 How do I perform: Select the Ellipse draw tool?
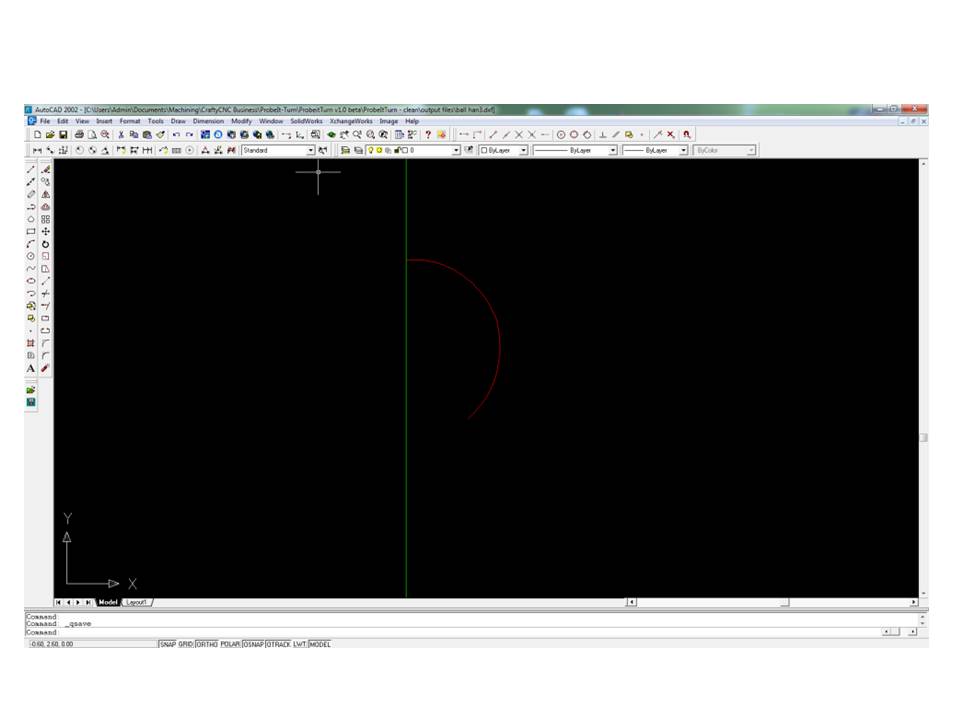(x=31, y=281)
